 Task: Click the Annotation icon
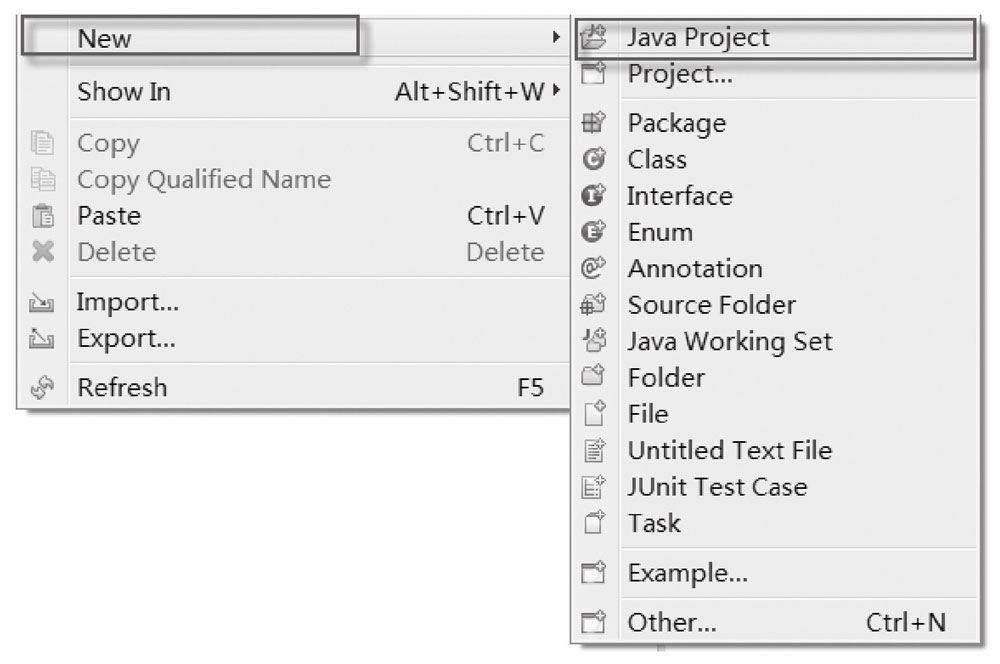pos(594,267)
